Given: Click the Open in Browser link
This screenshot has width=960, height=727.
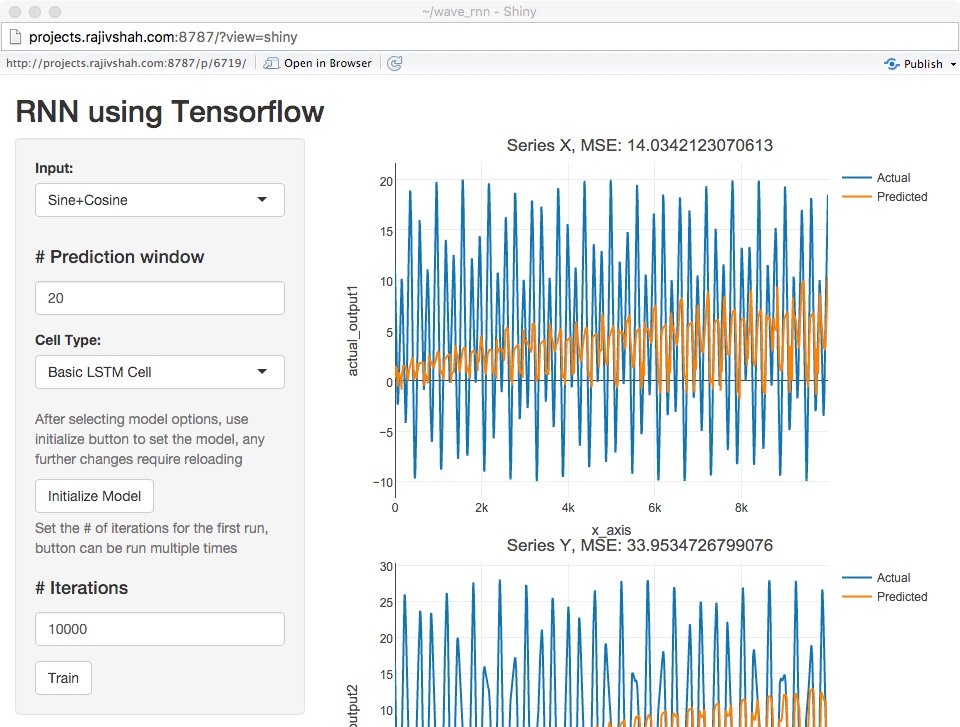Looking at the screenshot, I should click(x=327, y=63).
